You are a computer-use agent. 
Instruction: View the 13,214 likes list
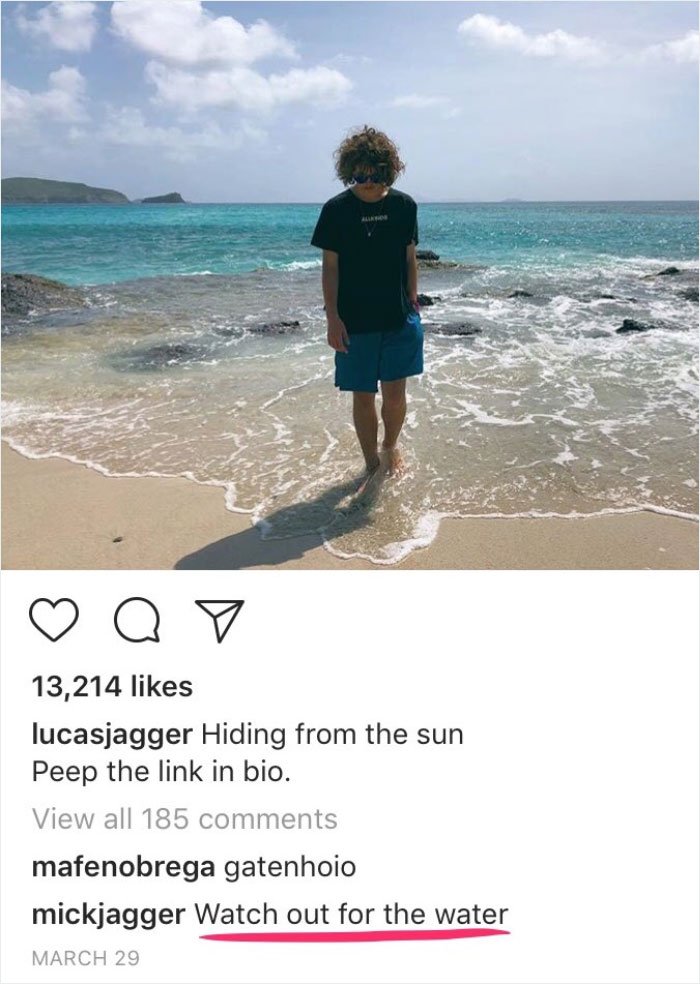click(x=112, y=686)
